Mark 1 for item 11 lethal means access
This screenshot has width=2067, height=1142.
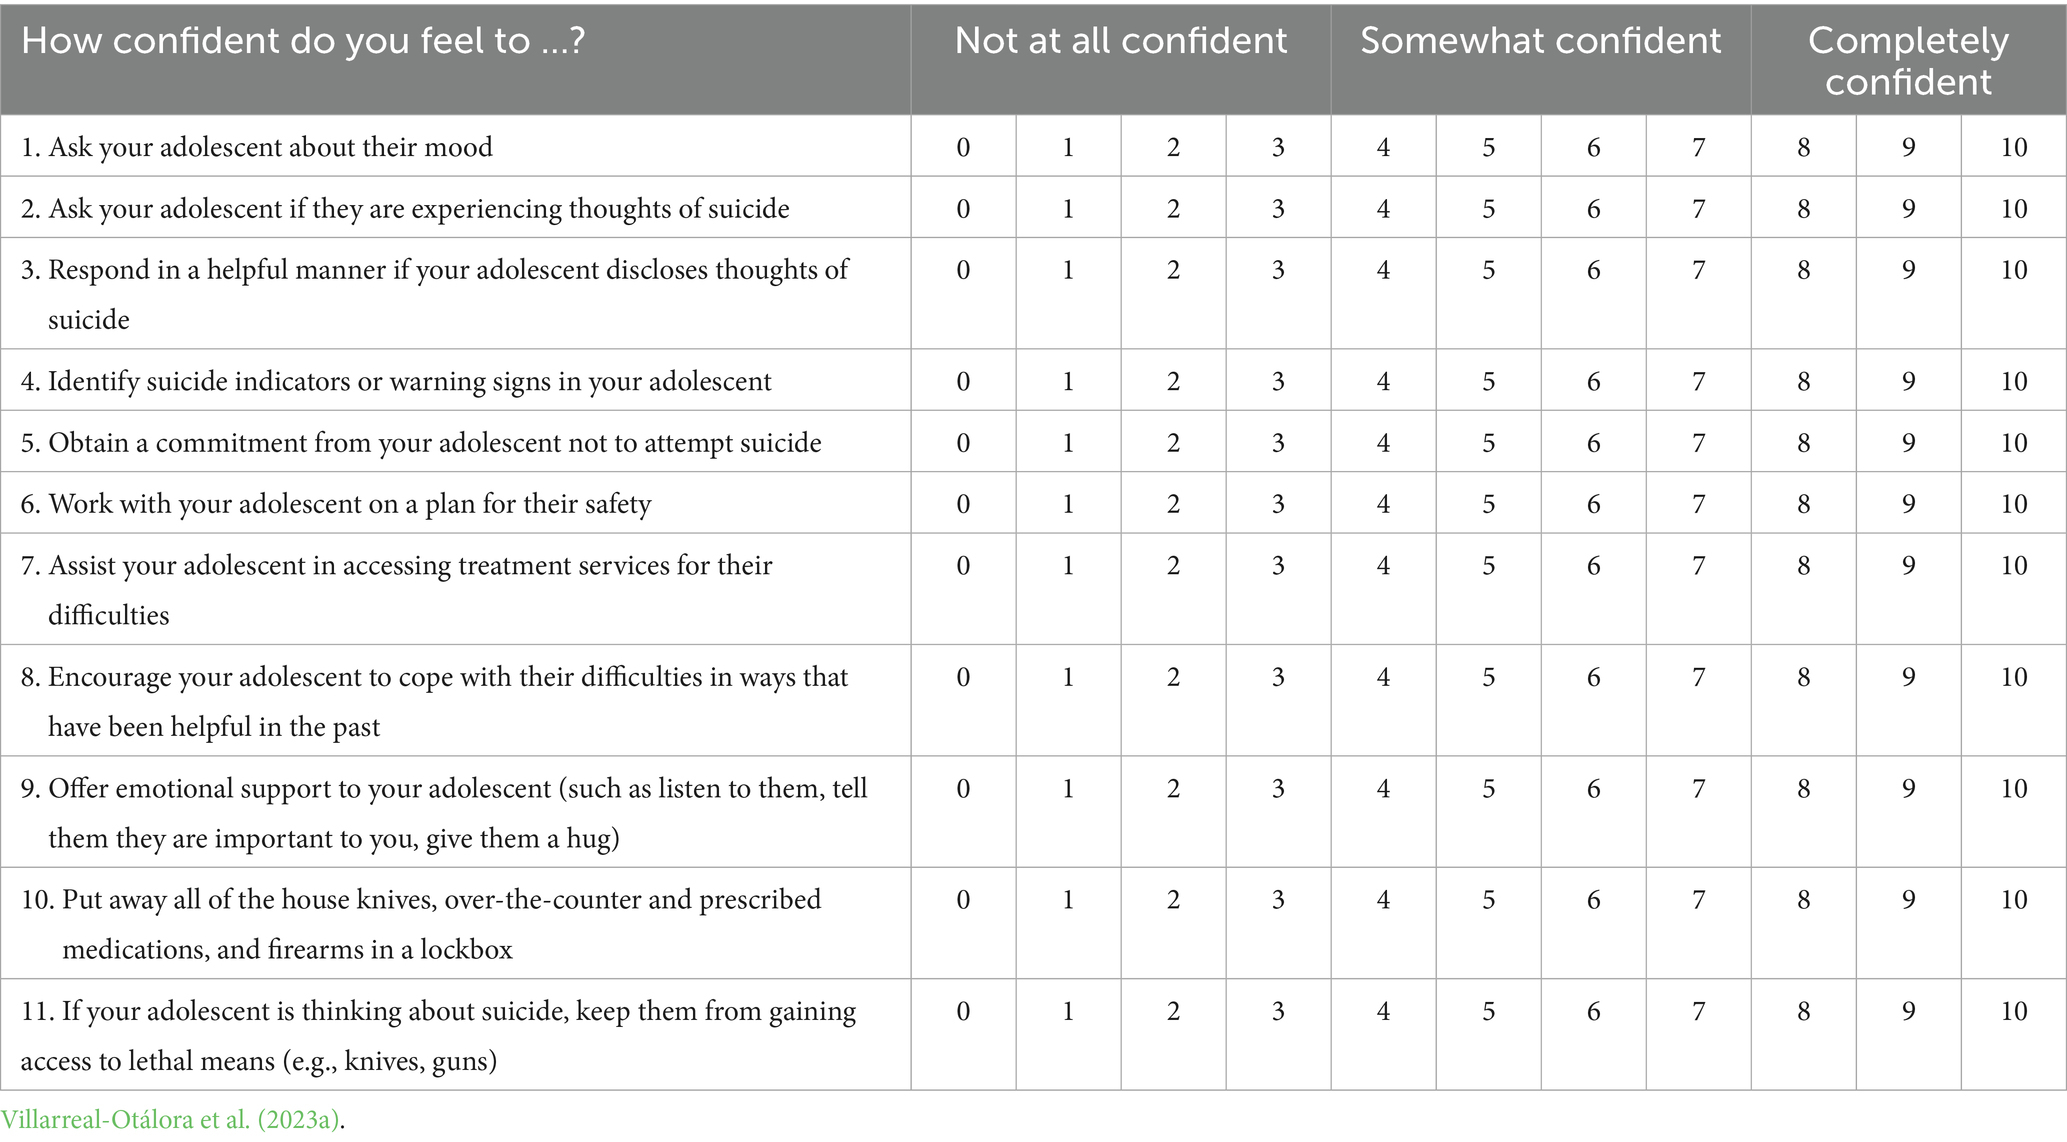click(1068, 1012)
